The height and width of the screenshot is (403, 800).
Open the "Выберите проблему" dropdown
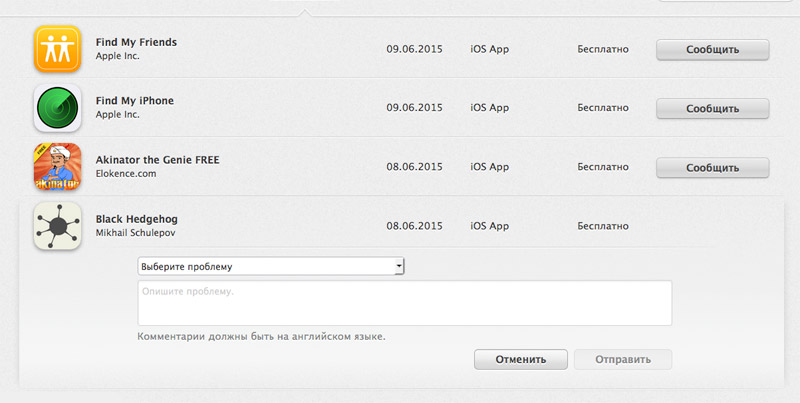271,266
